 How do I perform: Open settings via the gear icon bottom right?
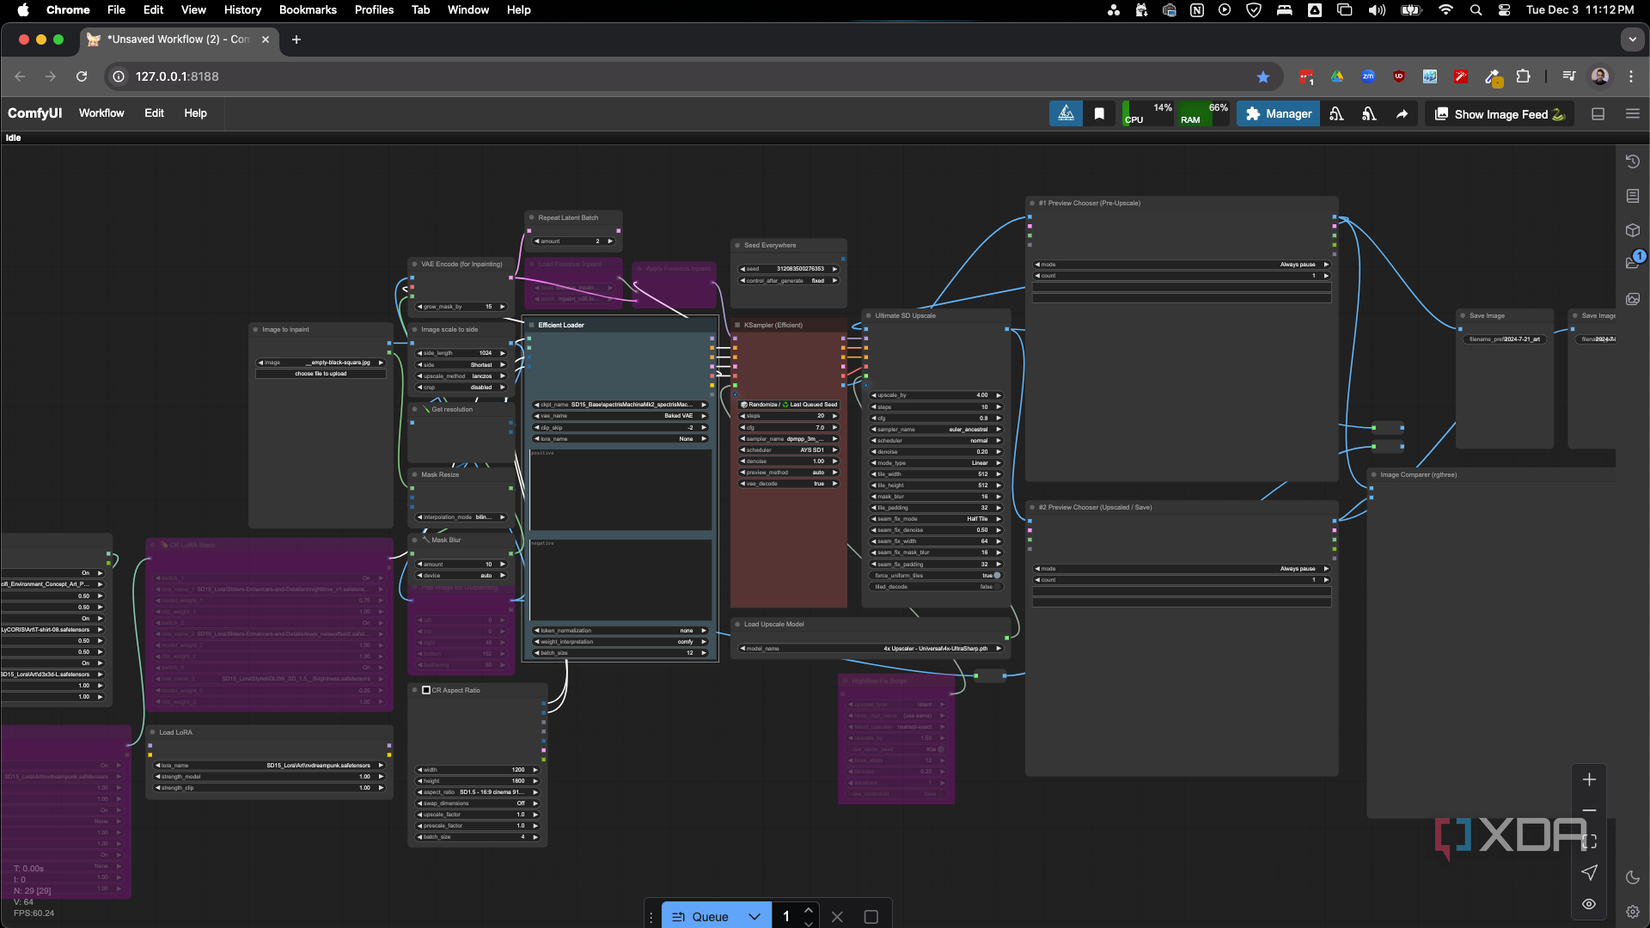pos(1632,912)
